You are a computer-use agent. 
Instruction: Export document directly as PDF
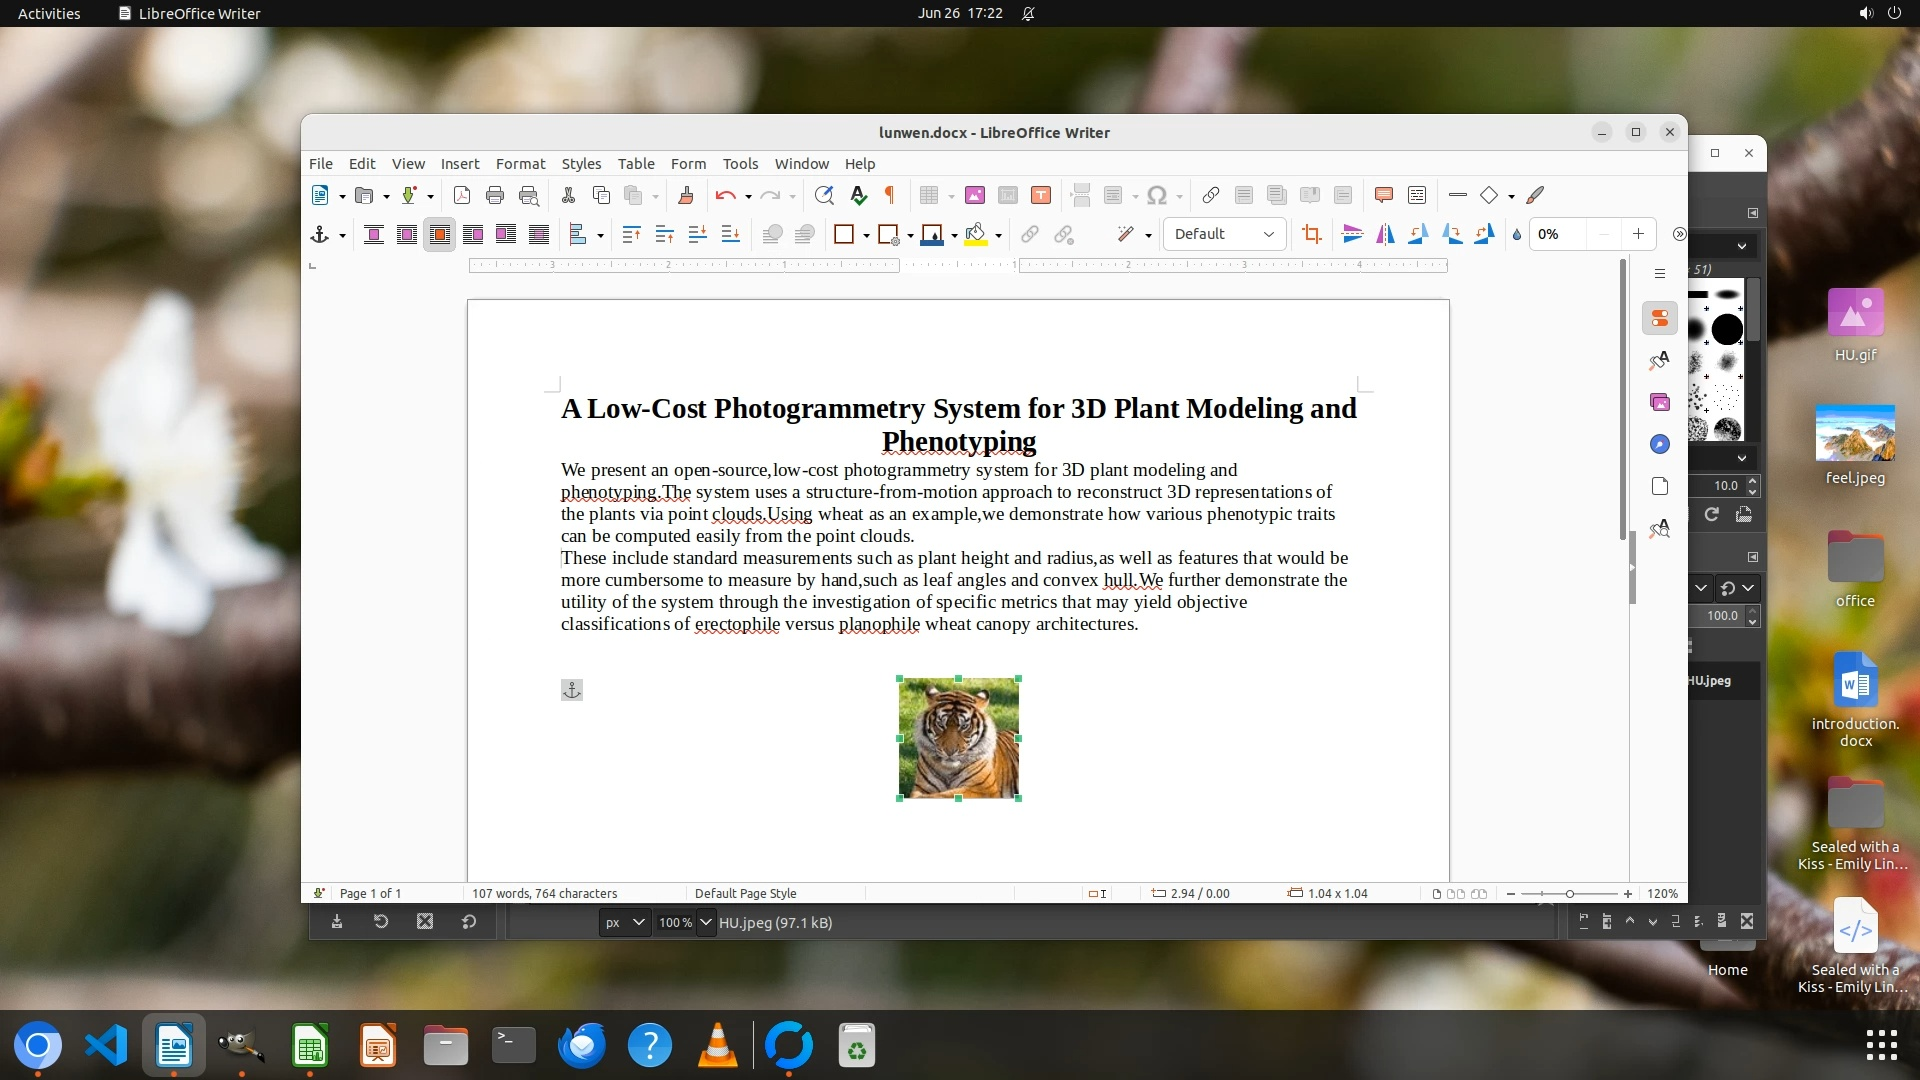[462, 195]
